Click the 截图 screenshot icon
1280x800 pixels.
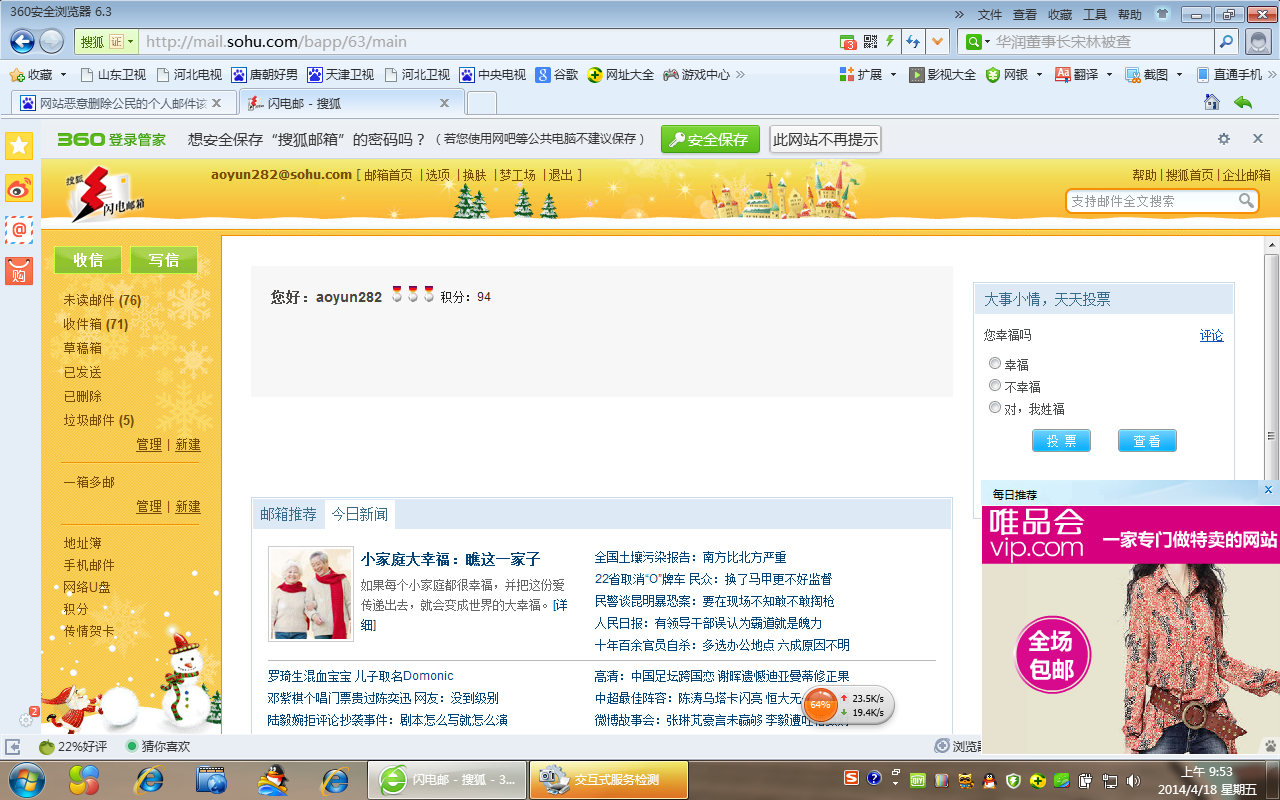pyautogui.click(x=1133, y=75)
